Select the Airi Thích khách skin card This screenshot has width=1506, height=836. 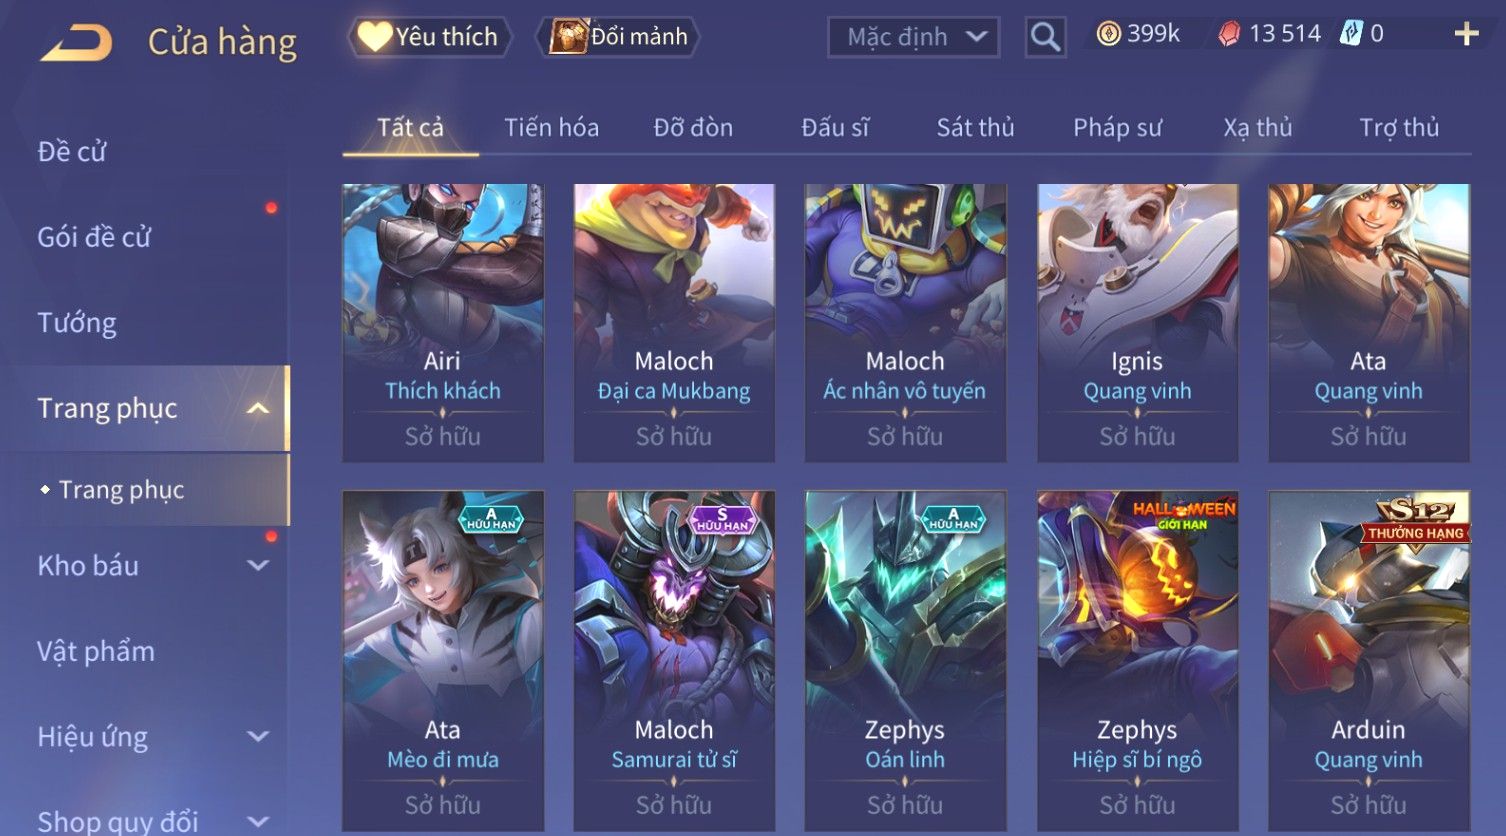[443, 322]
